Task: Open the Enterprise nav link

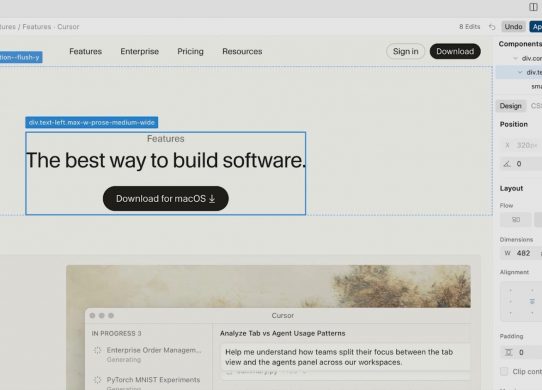Action: tap(140, 52)
